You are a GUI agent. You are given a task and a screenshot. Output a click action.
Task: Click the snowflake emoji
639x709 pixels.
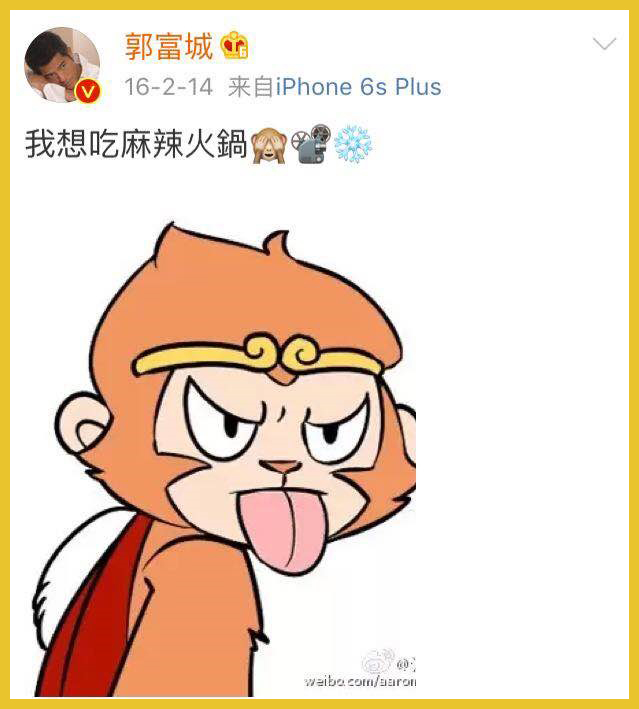pos(353,144)
